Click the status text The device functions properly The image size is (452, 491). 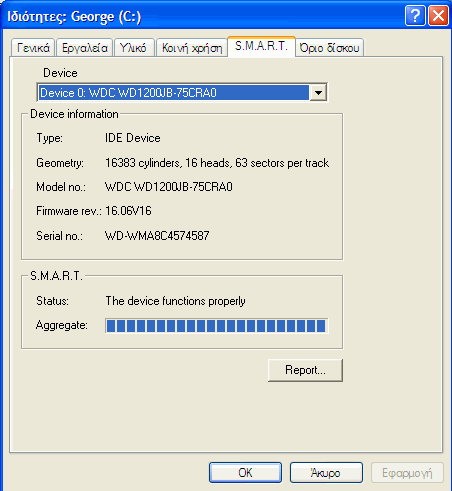(x=175, y=301)
